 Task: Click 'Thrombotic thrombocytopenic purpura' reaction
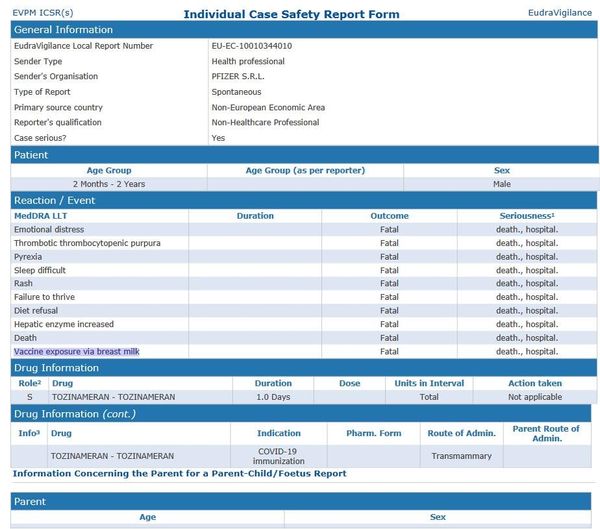click(87, 243)
